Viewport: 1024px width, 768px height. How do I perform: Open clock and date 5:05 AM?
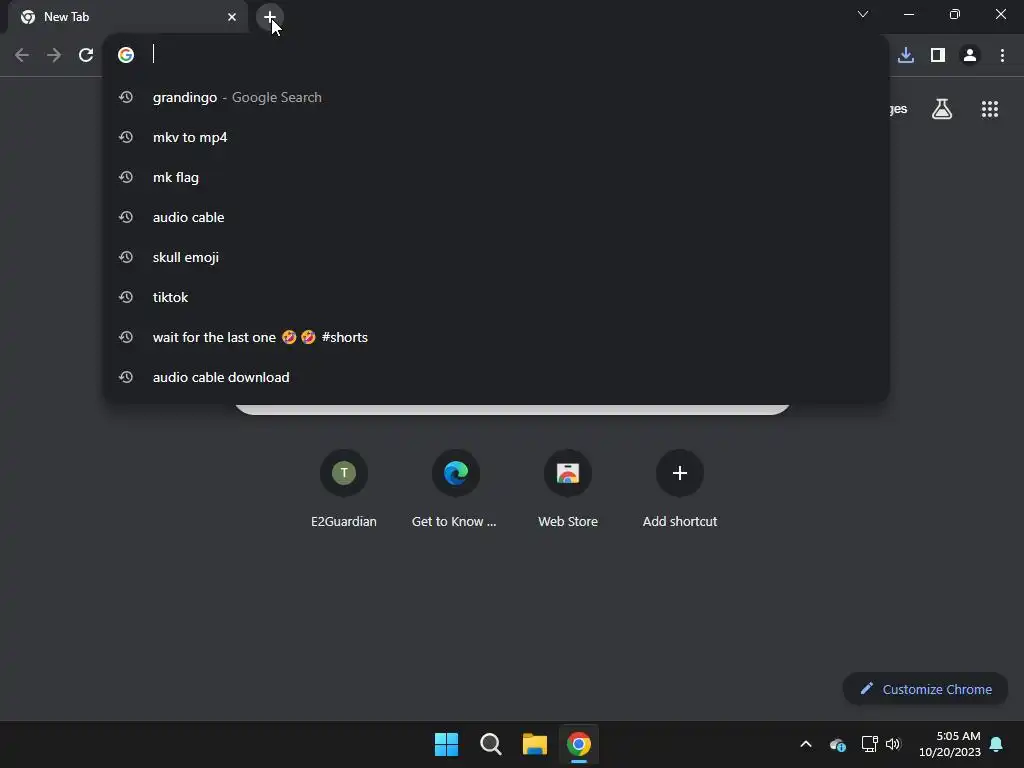[x=950, y=744]
